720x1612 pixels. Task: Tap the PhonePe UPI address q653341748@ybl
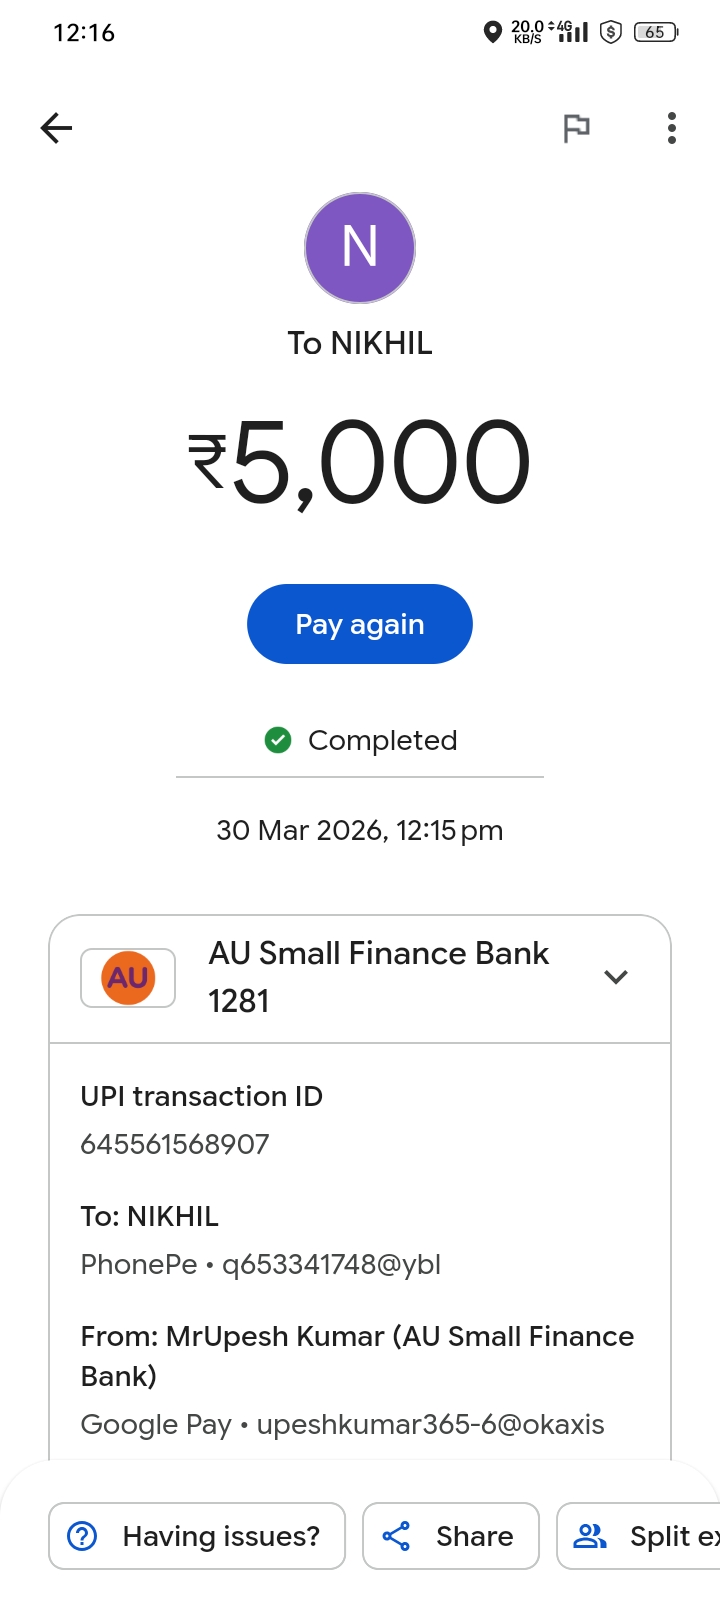coord(331,1264)
